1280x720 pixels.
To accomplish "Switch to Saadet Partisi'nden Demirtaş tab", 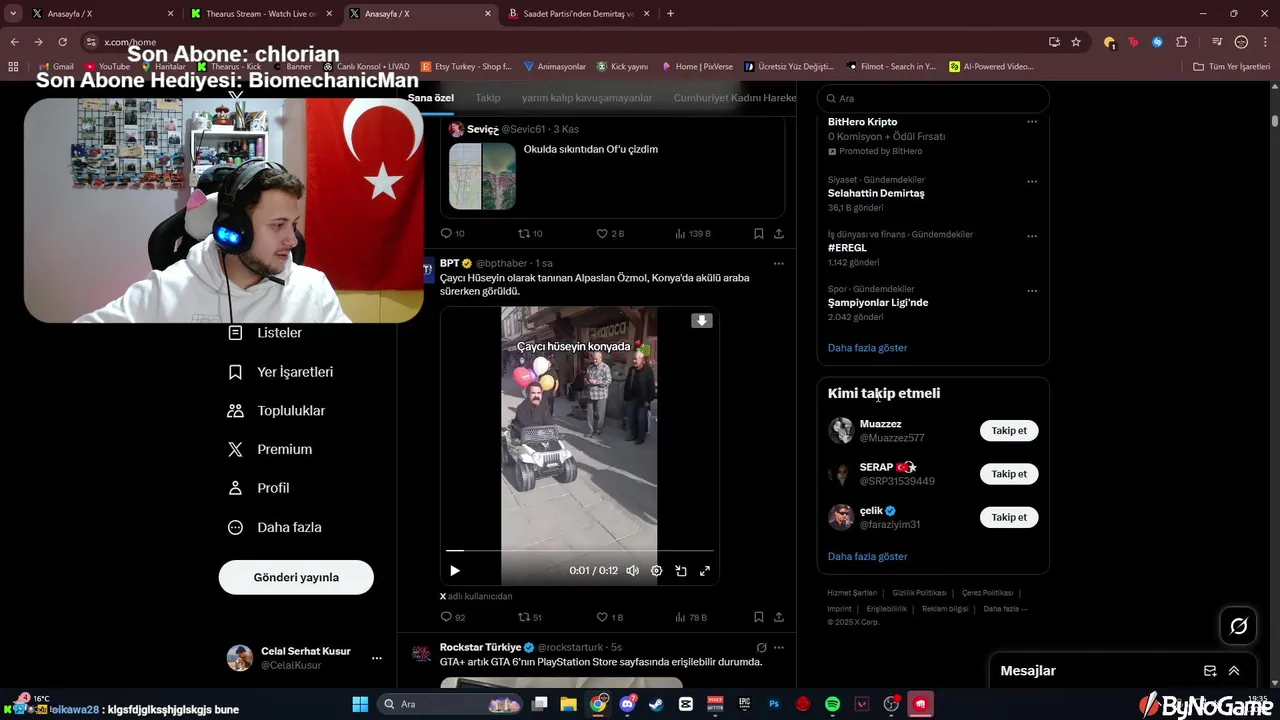I will point(579,14).
